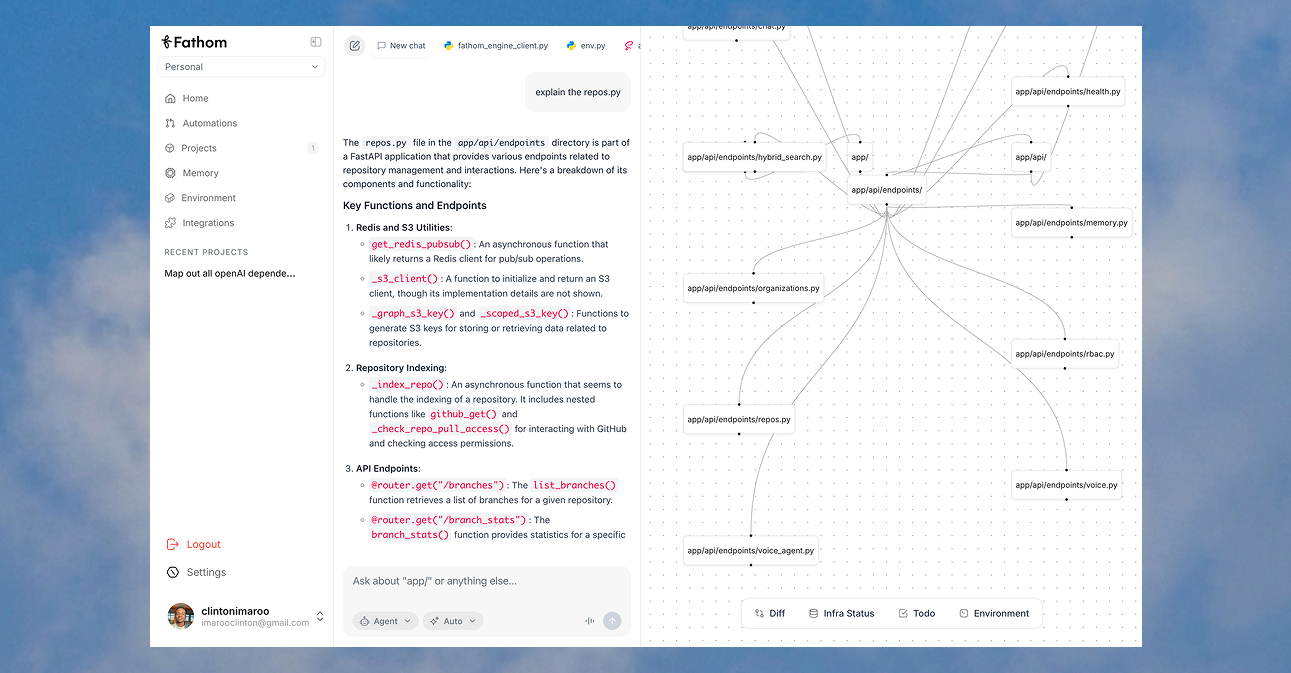The height and width of the screenshot is (673, 1291).
Task: Show the Diff view
Action: pos(769,613)
